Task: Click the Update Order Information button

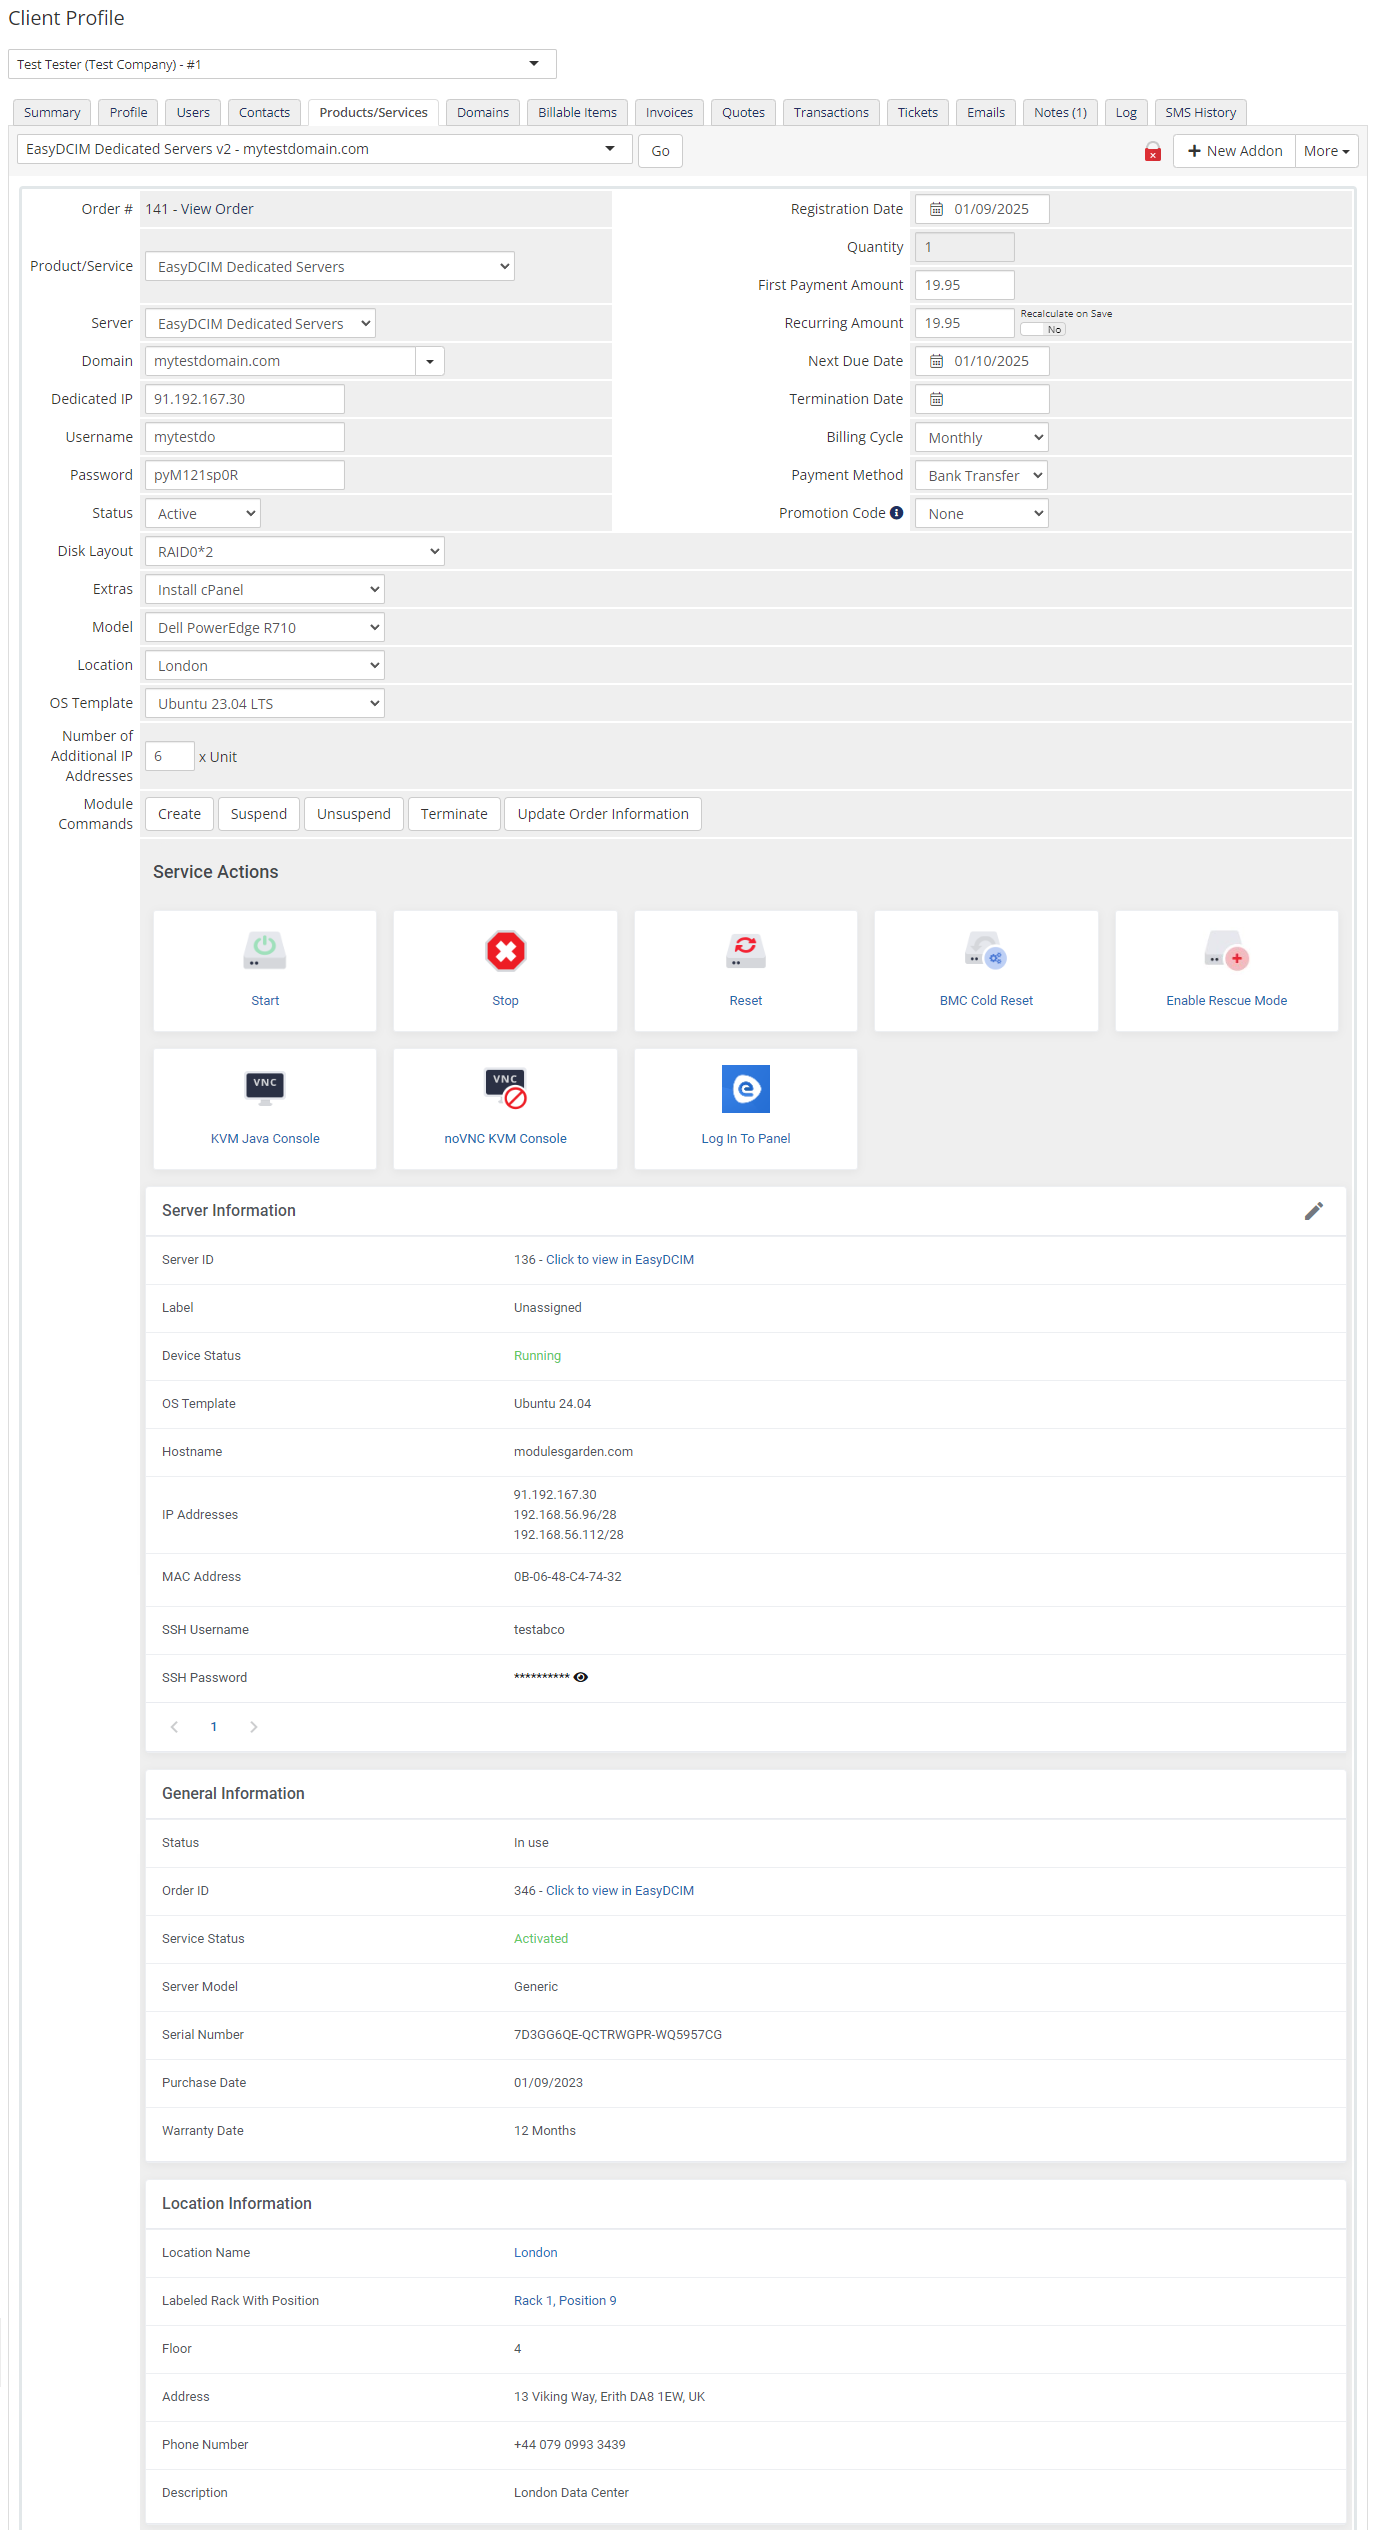Action: (x=603, y=814)
